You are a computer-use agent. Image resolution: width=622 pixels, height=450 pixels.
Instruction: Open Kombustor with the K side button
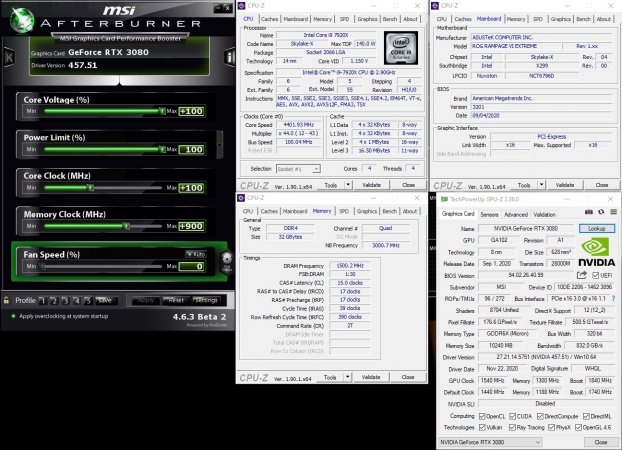pyautogui.click(x=9, y=58)
